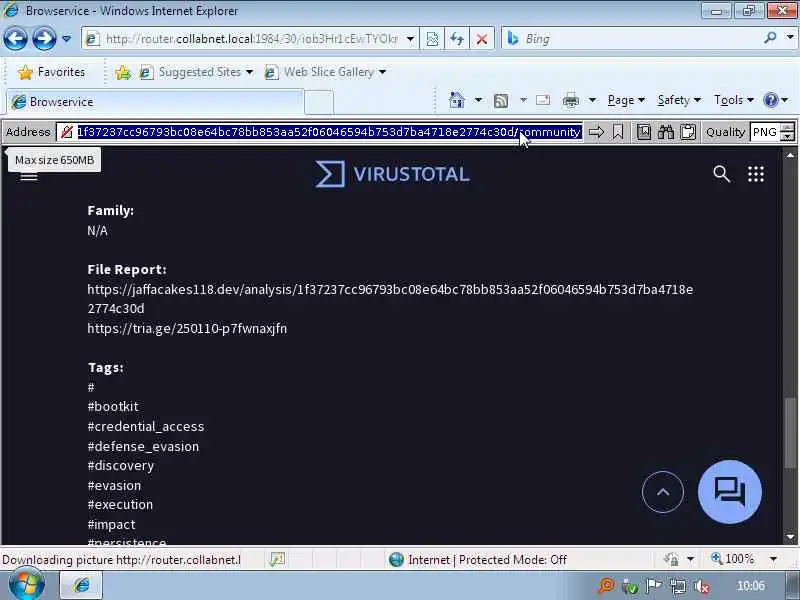Click the scrollbar down arrow

[x=790, y=537]
